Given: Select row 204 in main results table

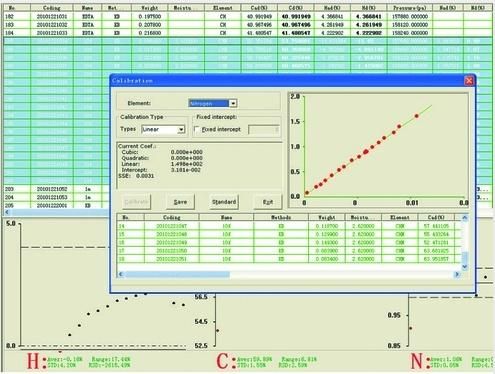Looking at the screenshot, I should (x=57, y=197).
